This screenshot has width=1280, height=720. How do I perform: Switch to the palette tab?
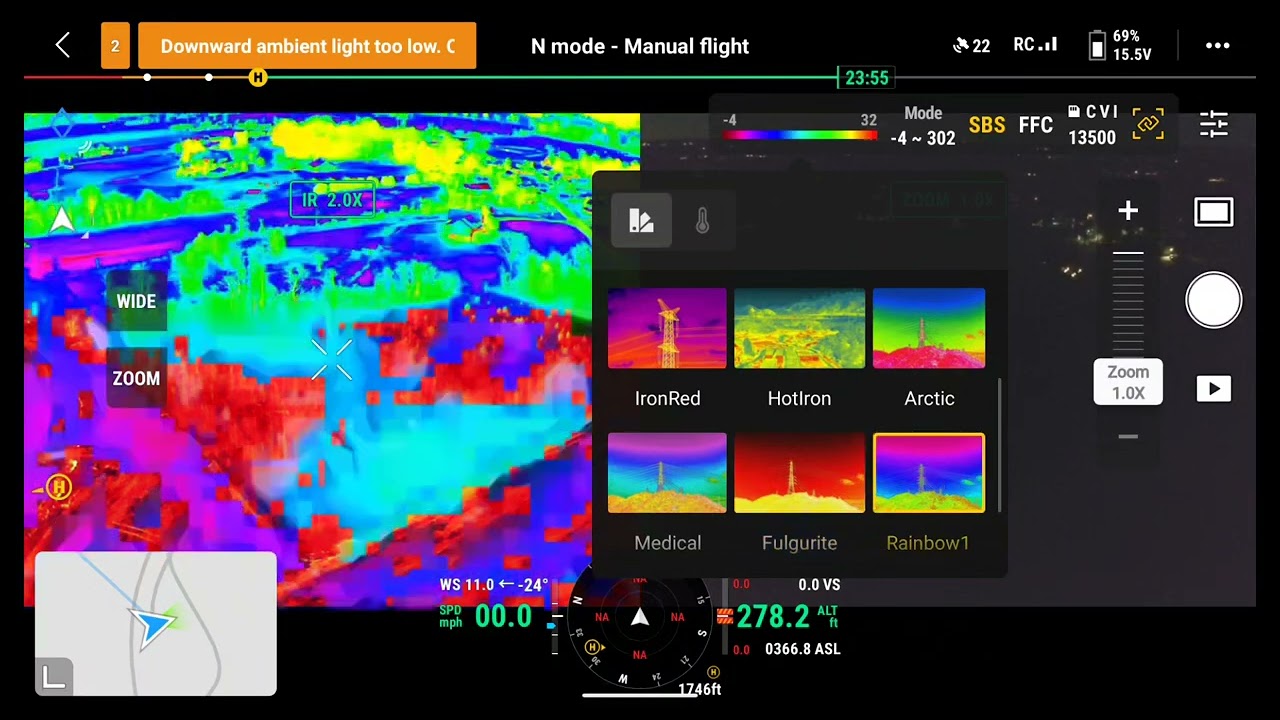pos(641,221)
